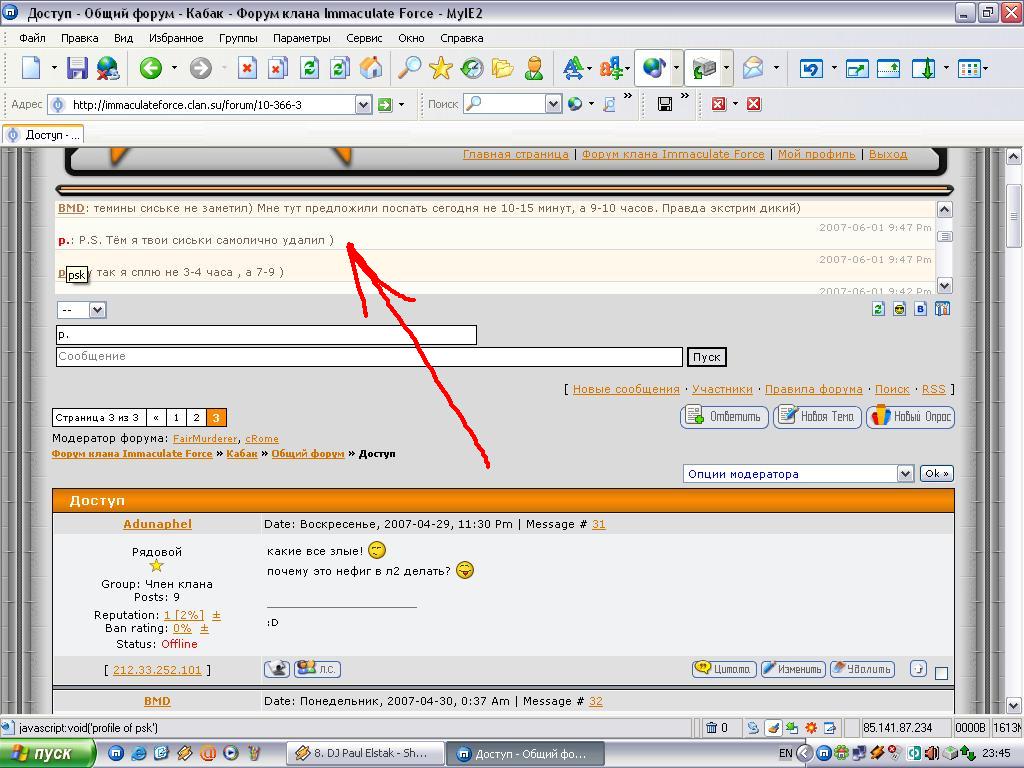The image size is (1024, 768).
Task: Click the Back navigation arrow in toolbar
Action: coord(150,68)
